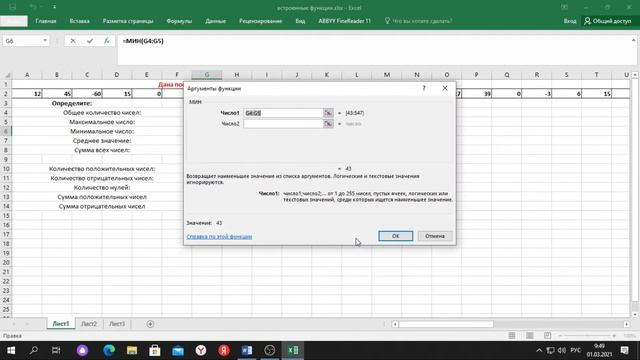This screenshot has width=640, height=360.
Task: Click the РУС language indicator
Action: (x=576, y=350)
